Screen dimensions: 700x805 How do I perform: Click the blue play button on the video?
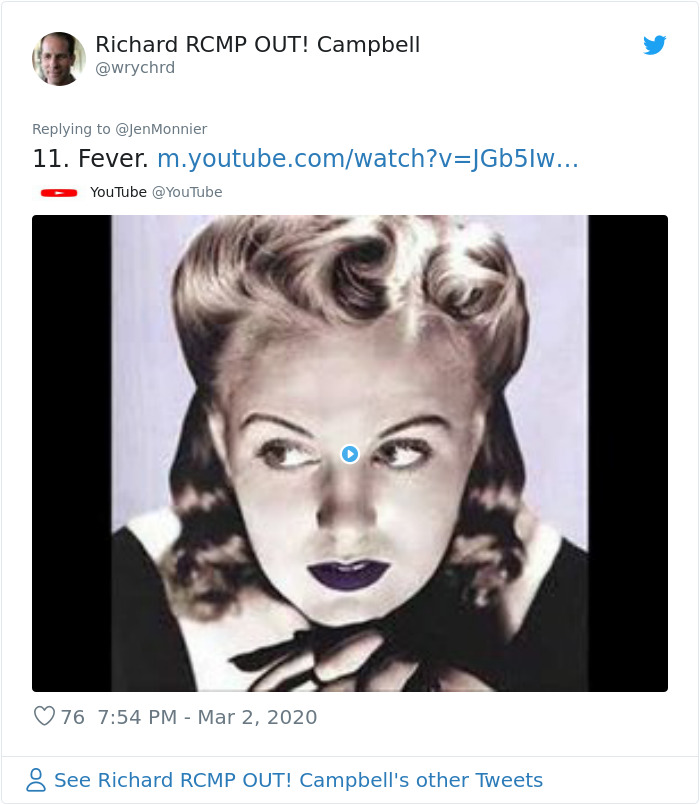(349, 453)
